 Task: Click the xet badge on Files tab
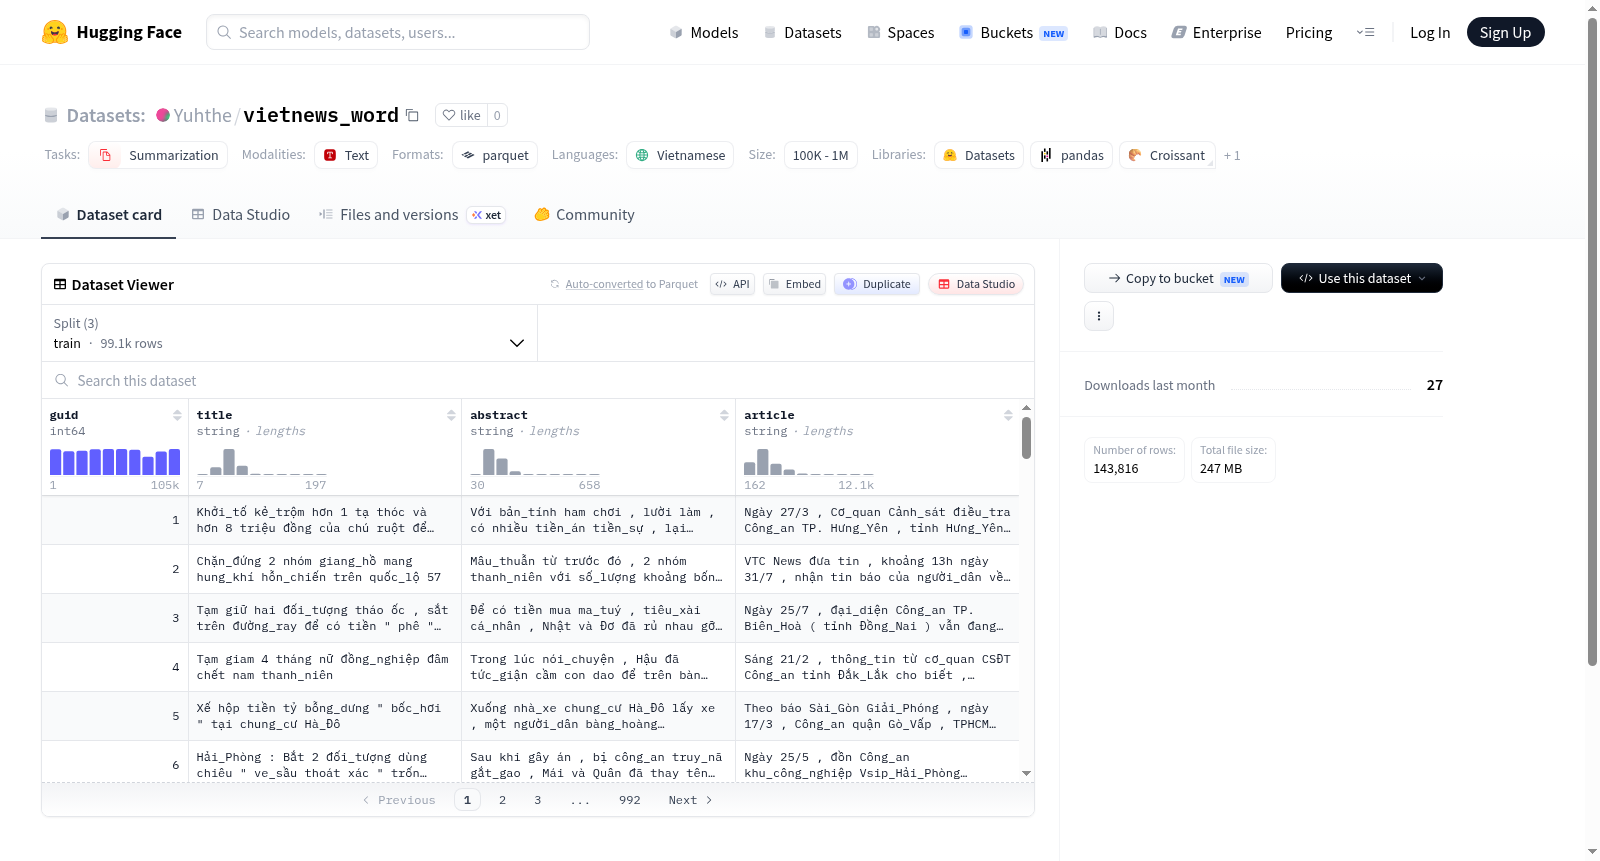(x=487, y=215)
